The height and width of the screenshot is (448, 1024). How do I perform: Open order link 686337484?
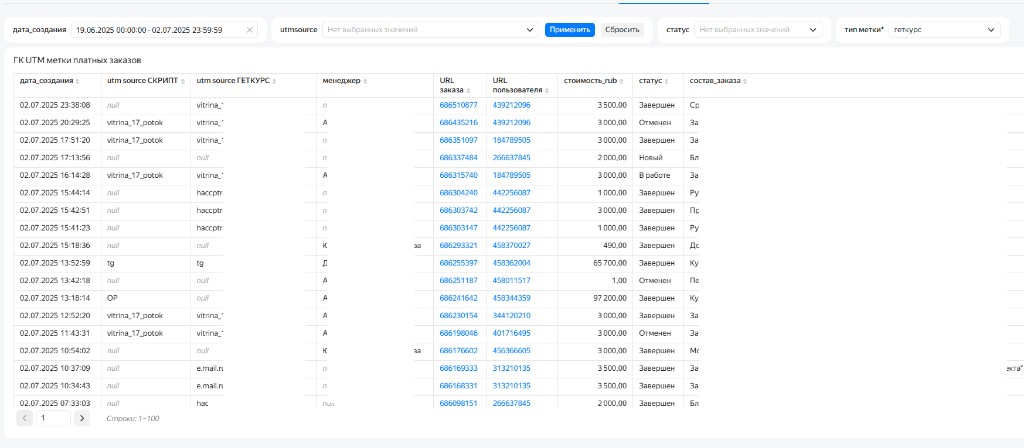pyautogui.click(x=458, y=157)
